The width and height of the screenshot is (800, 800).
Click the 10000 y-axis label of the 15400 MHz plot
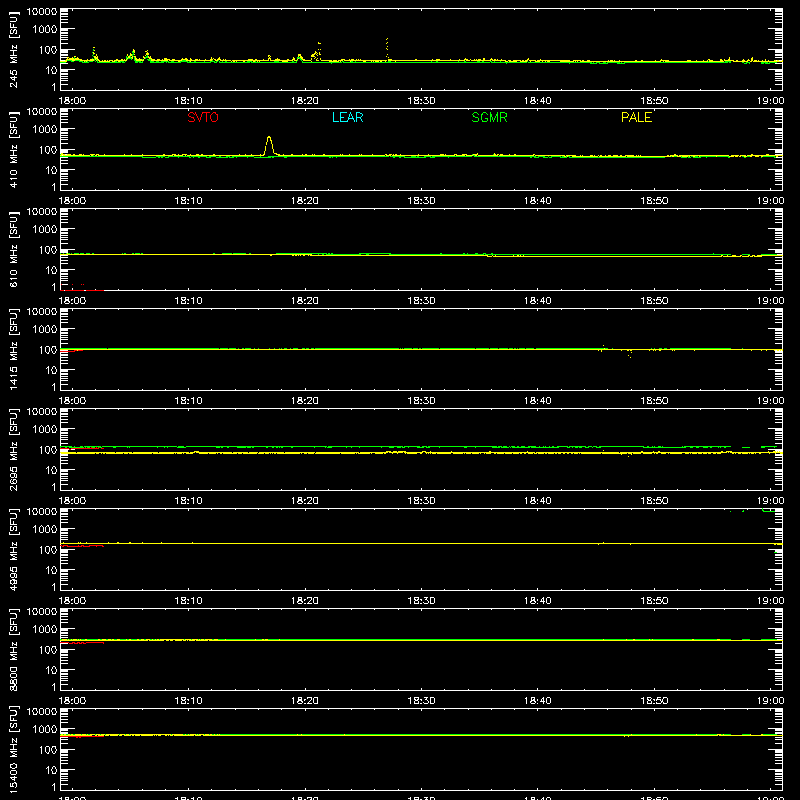42,712
